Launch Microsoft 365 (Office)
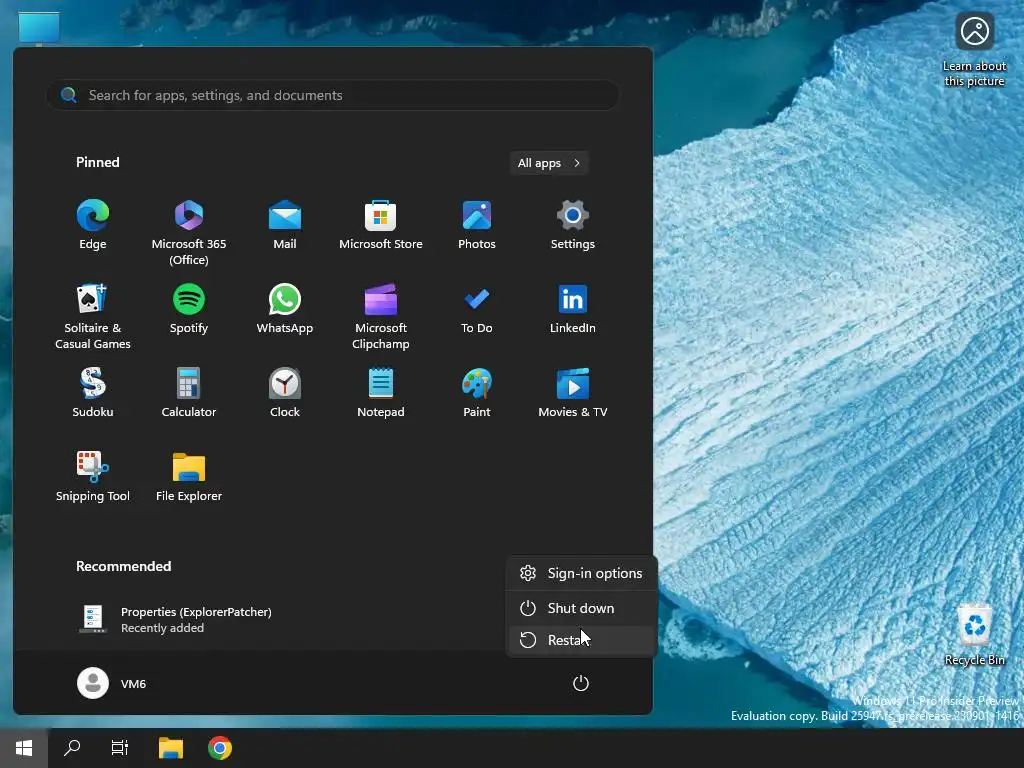 (x=189, y=232)
